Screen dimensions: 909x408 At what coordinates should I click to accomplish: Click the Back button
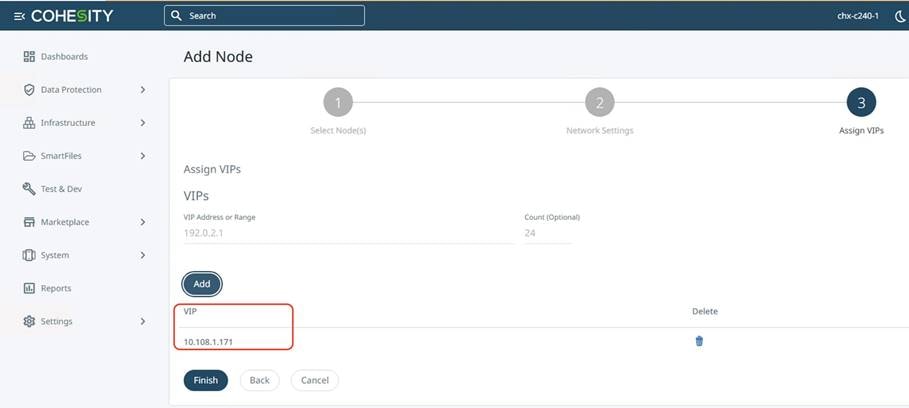pos(260,380)
